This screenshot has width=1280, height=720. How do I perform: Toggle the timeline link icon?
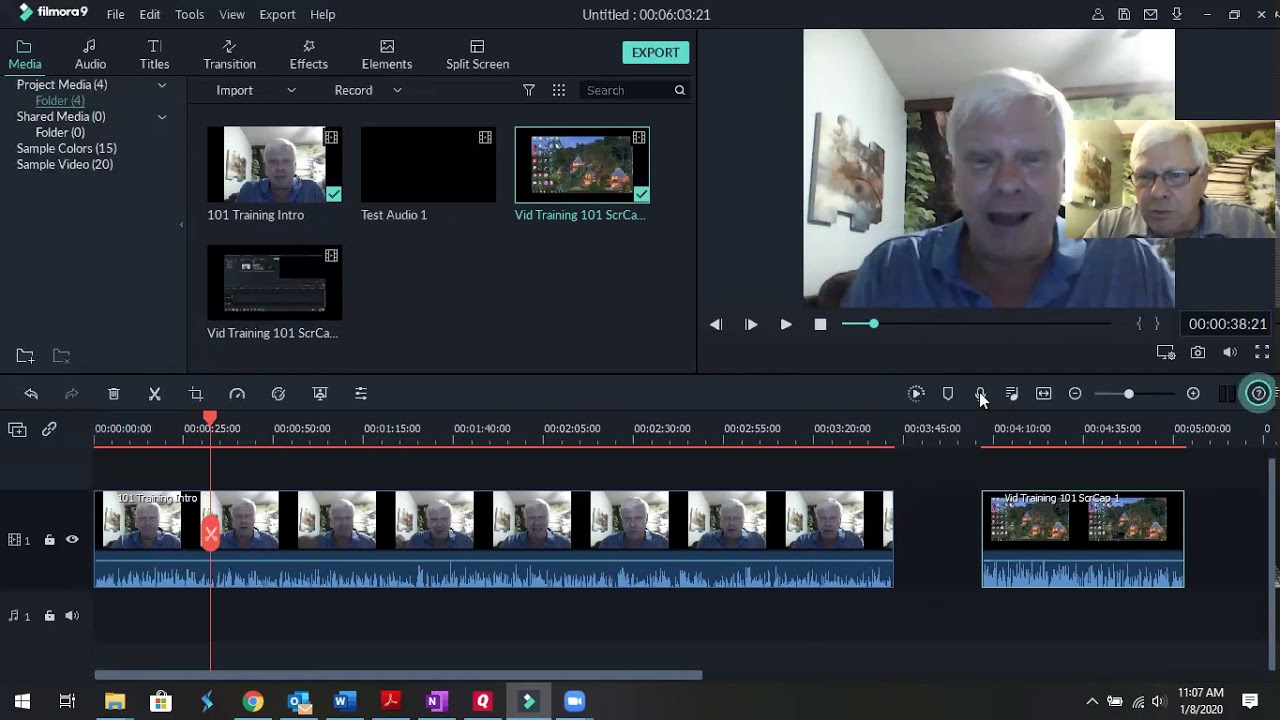[49, 429]
